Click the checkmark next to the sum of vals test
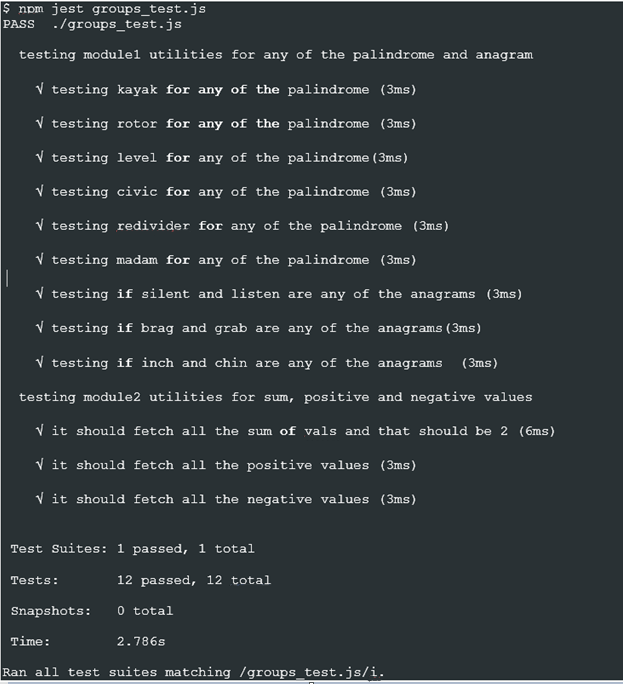The height and width of the screenshot is (684, 623). (39, 430)
